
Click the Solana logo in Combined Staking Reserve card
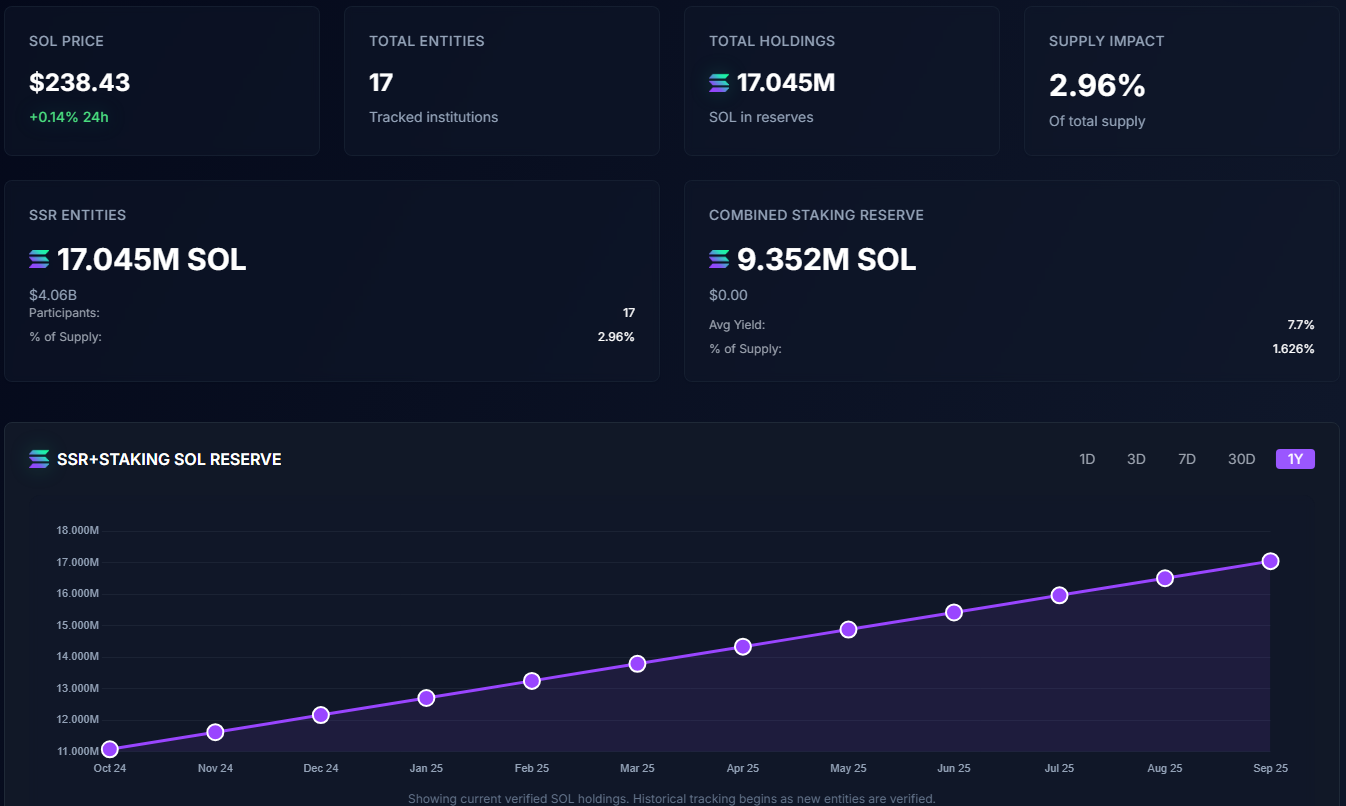(x=718, y=259)
